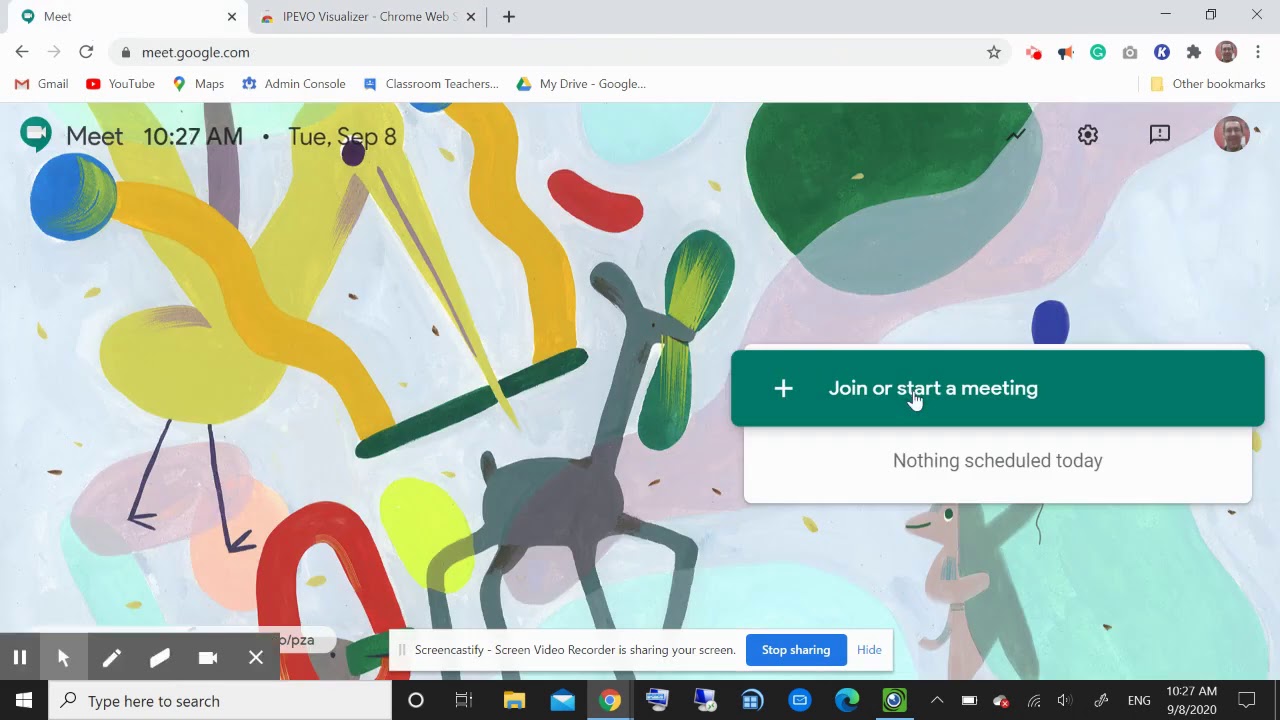
Task: Open the Chrome three-dot menu
Action: click(1258, 52)
